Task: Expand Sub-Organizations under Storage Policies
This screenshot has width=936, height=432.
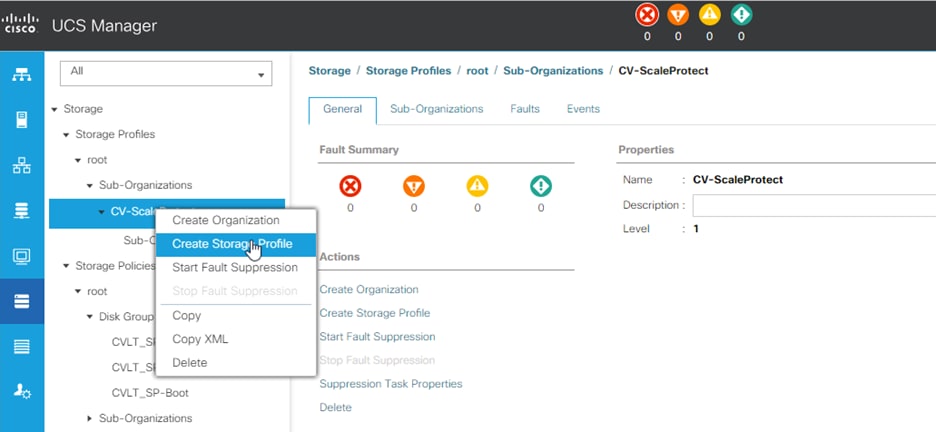Action: point(90,418)
